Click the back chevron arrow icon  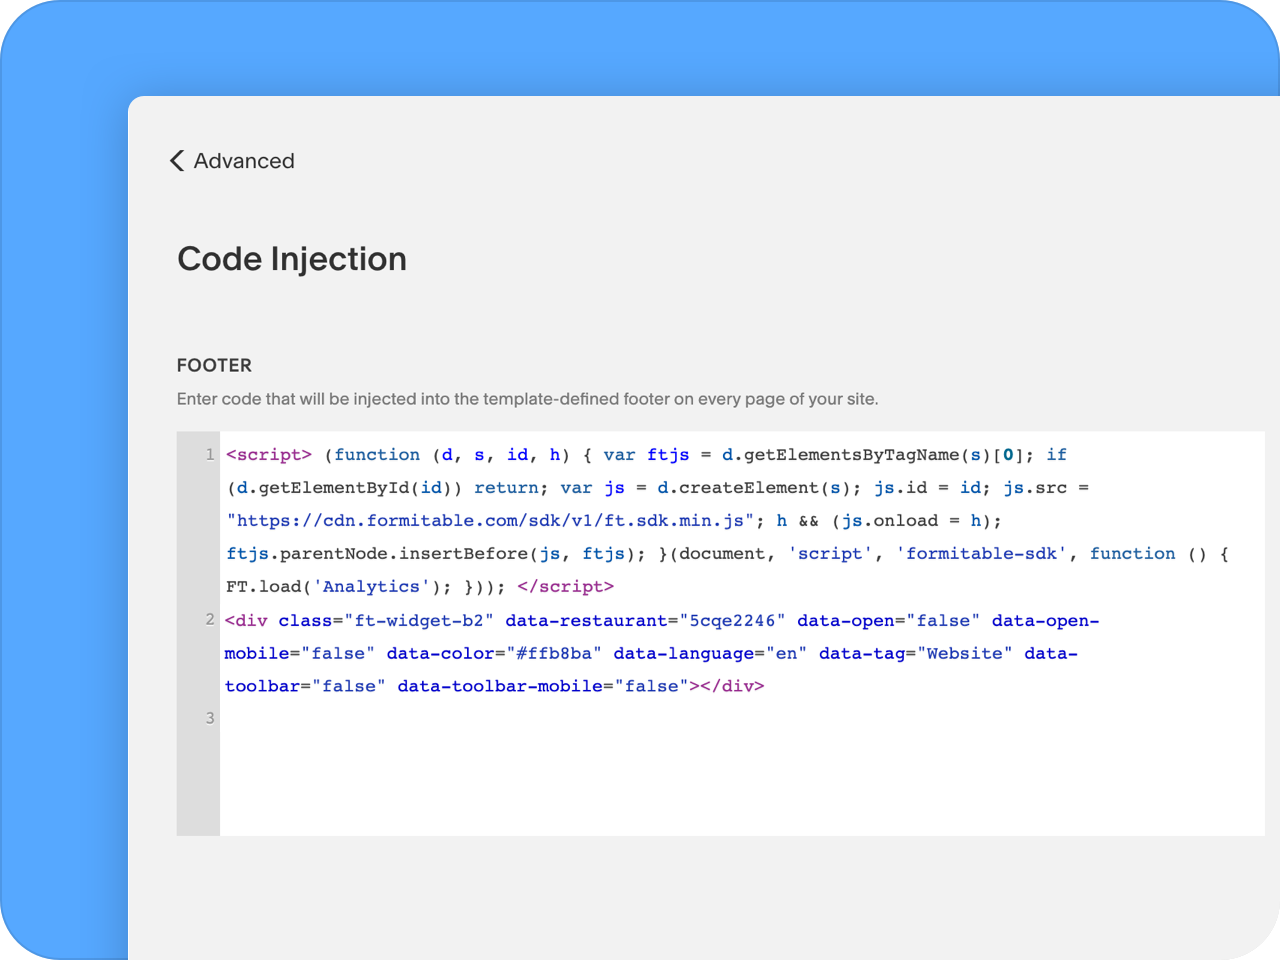[177, 161]
